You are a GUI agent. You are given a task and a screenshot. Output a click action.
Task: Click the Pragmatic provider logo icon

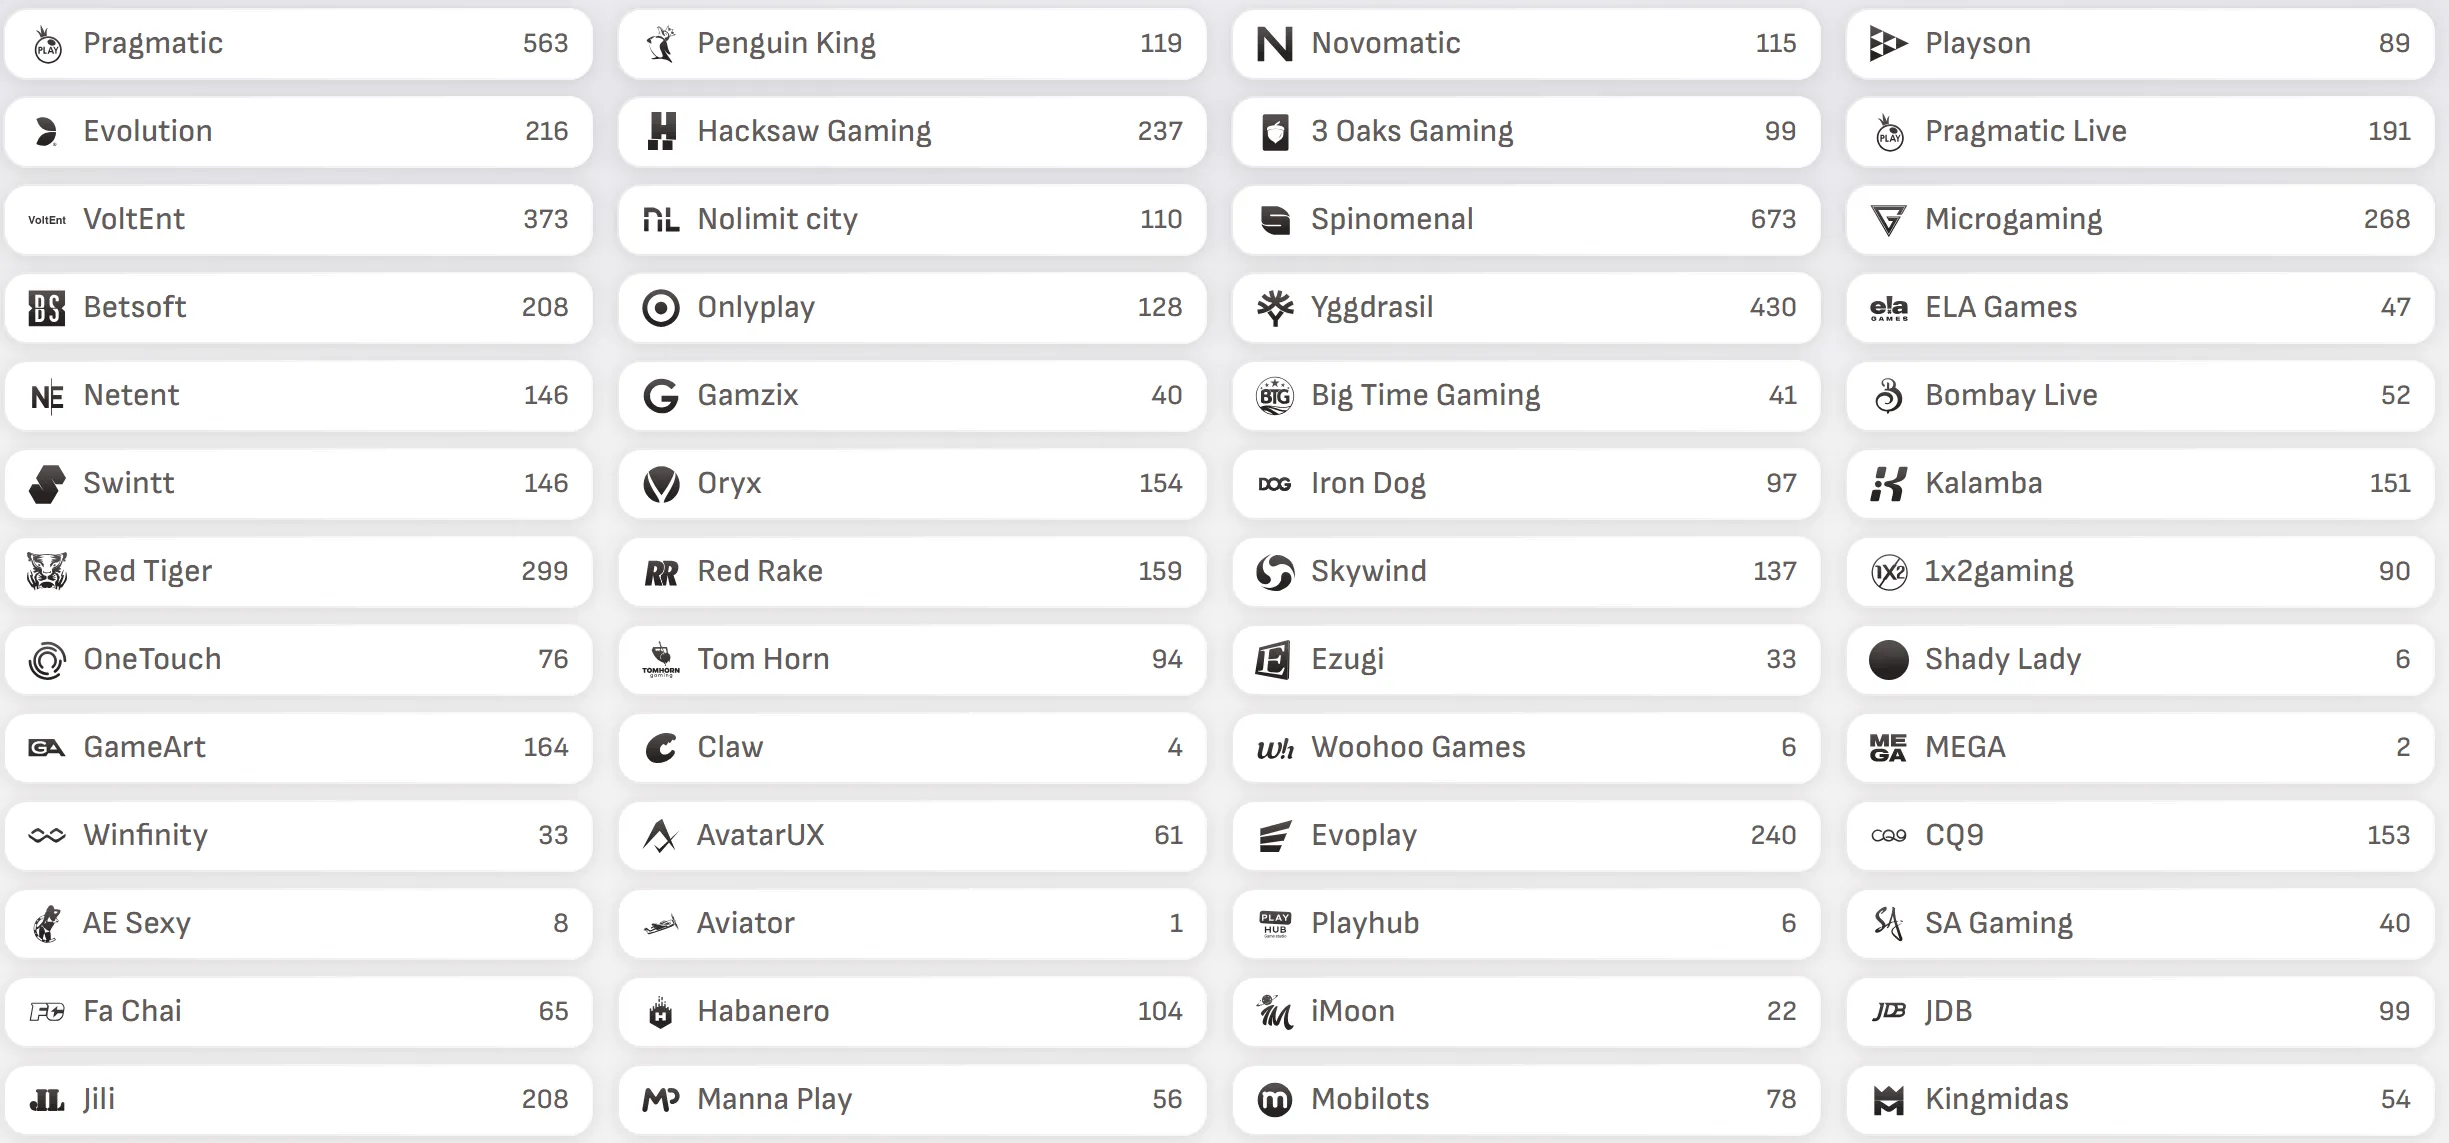click(47, 44)
